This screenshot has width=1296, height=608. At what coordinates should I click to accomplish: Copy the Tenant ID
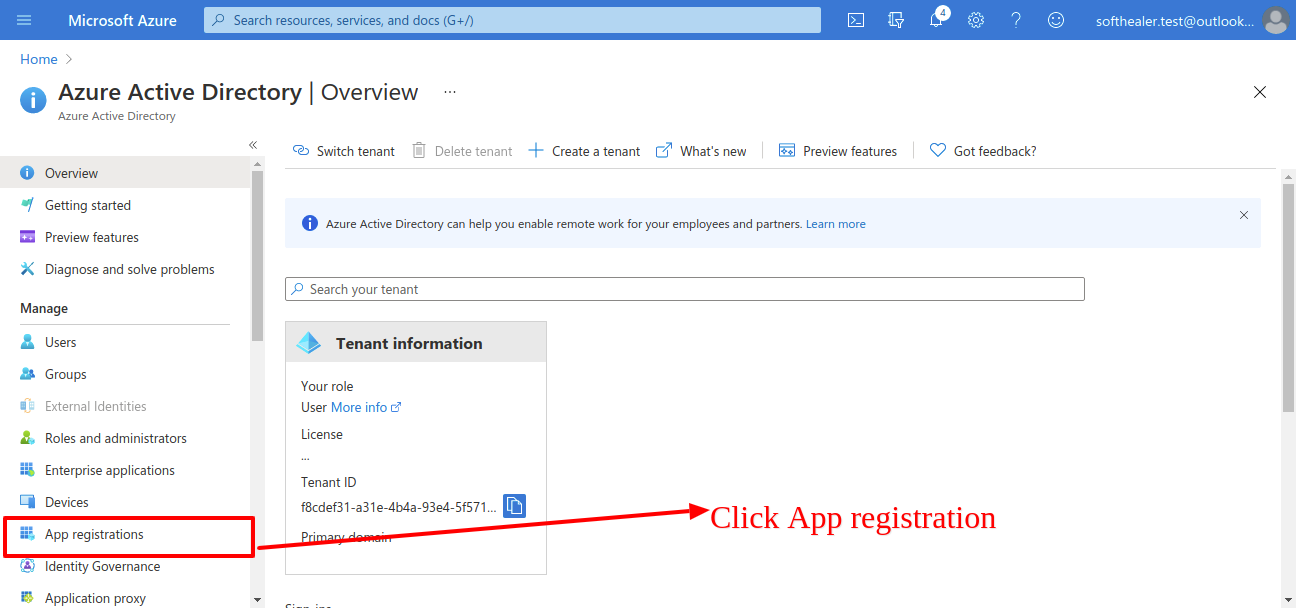514,506
